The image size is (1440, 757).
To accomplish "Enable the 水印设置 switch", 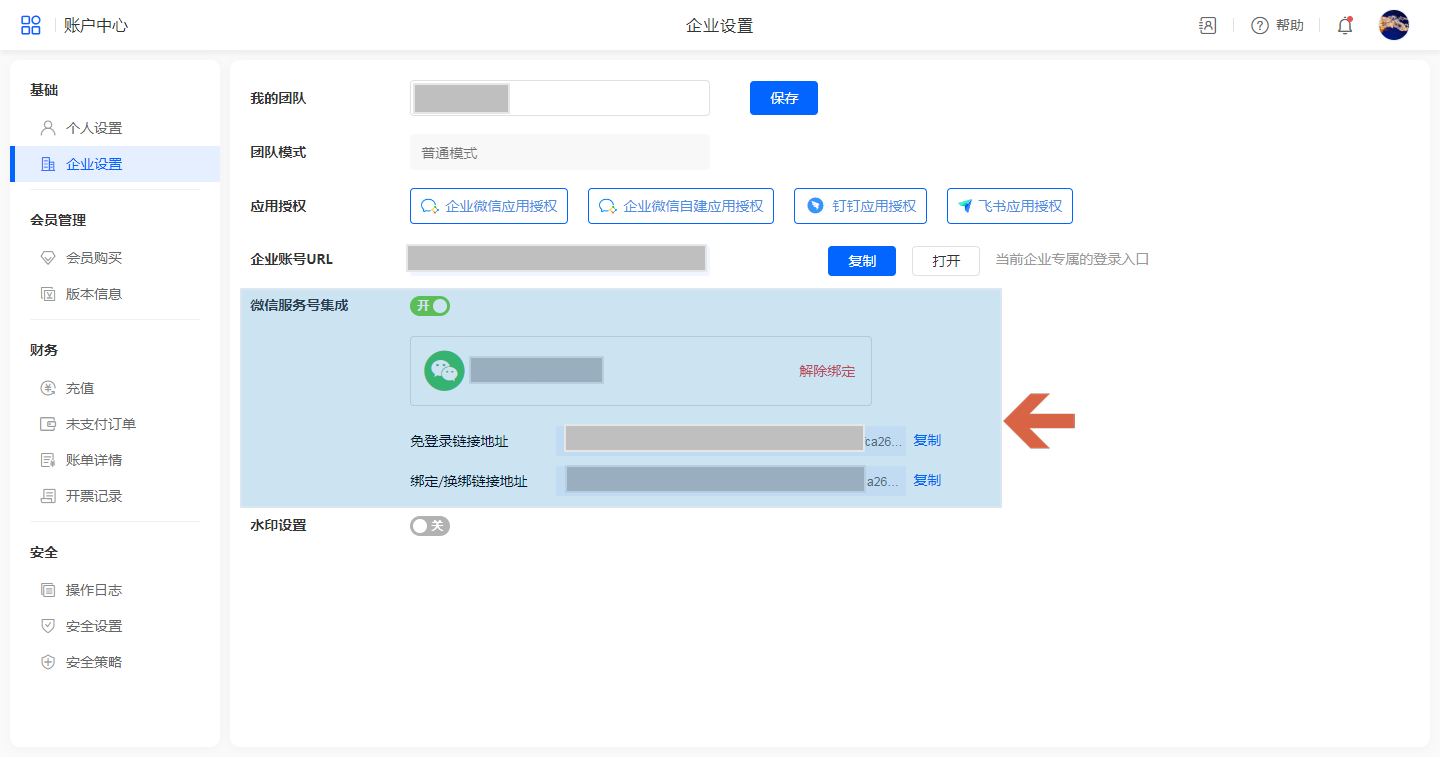I will pyautogui.click(x=430, y=526).
